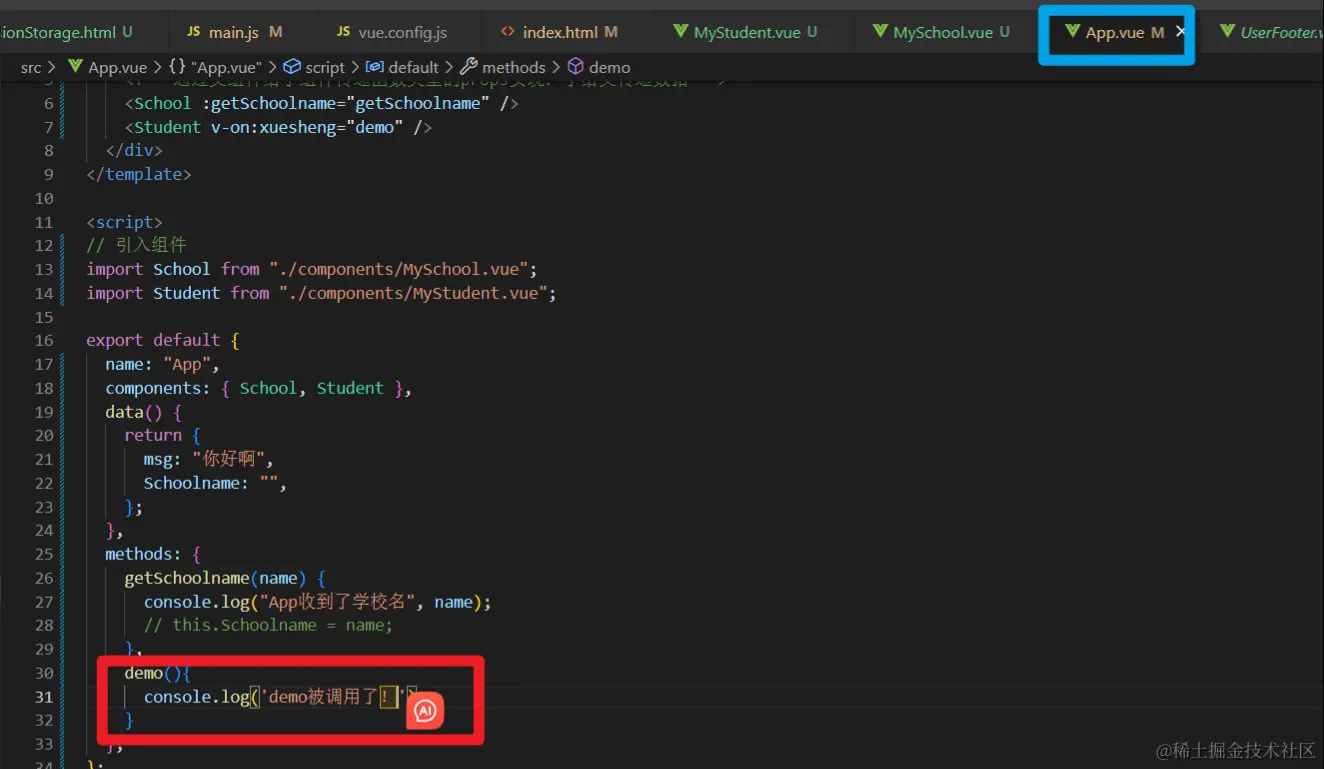Click the JS icon on the main.js tab
Screen dimensions: 1324x769
193,32
